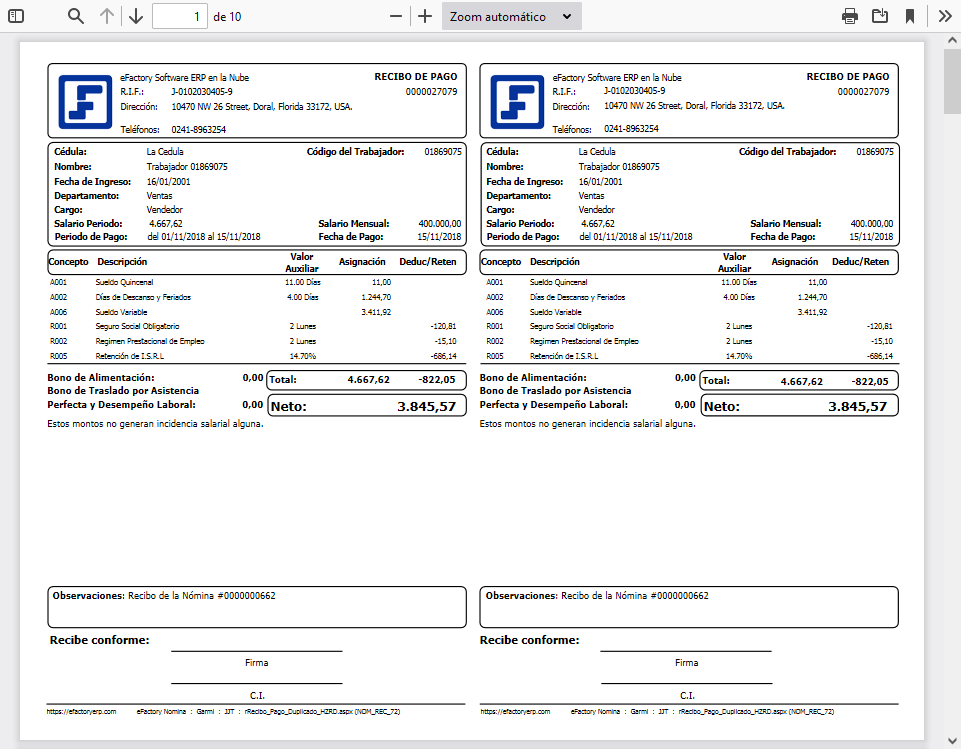Viewport: 961px width, 749px height.
Task: Save the PDF document
Action: (x=880, y=15)
